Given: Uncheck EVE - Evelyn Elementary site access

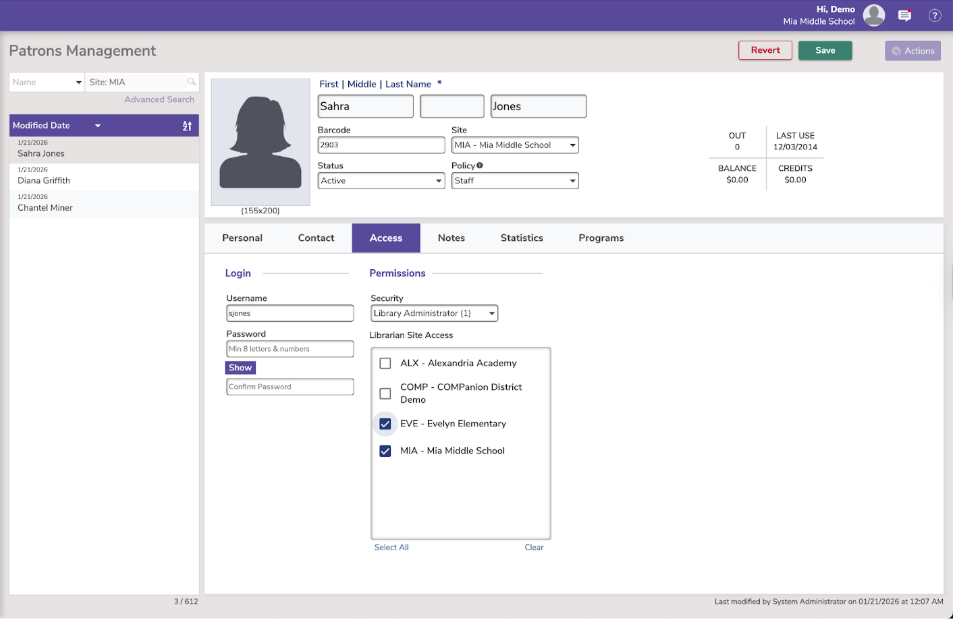Looking at the screenshot, I should click(x=385, y=424).
